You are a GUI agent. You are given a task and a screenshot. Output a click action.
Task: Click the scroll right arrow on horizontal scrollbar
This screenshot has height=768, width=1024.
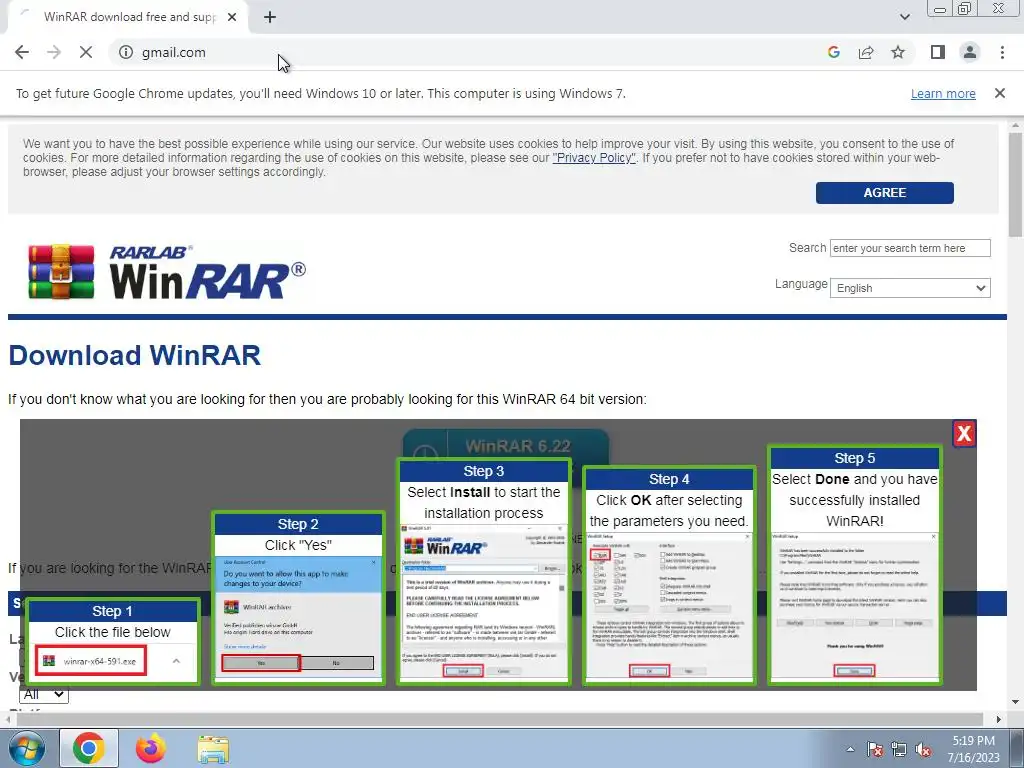coord(999,719)
